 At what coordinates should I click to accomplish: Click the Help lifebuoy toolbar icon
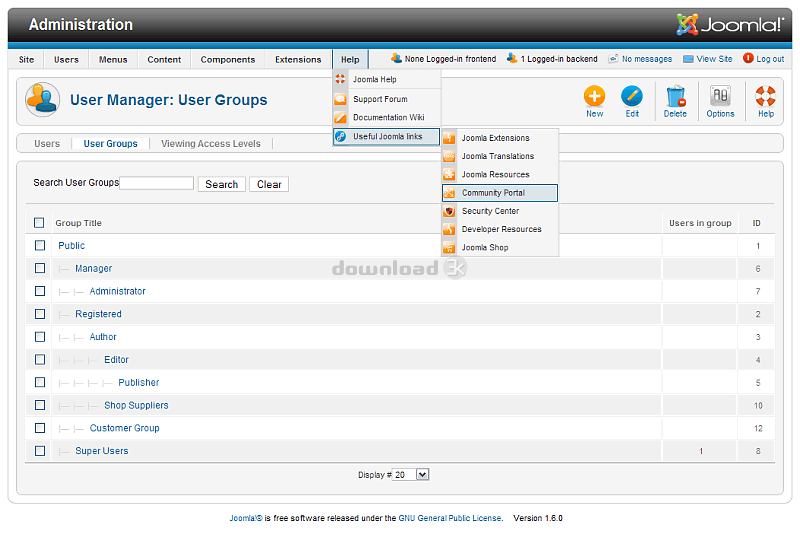[x=765, y=96]
